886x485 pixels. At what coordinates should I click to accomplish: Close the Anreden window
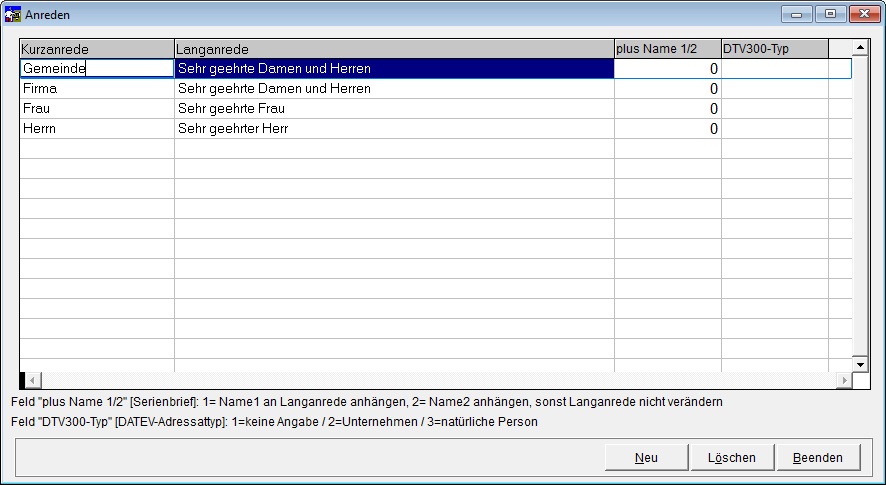pyautogui.click(x=865, y=14)
